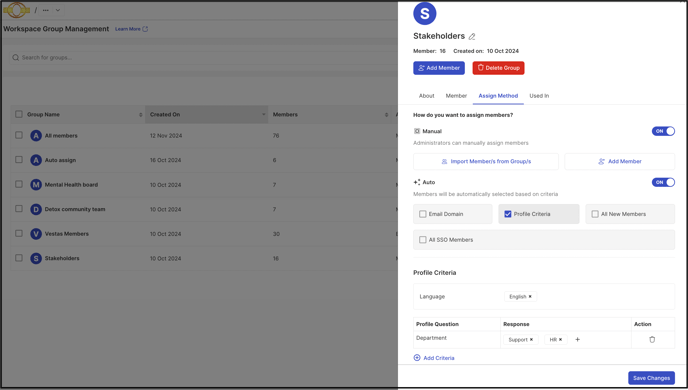Check the Mental Health board row checkbox
Image resolution: width=688 pixels, height=390 pixels.
click(x=19, y=184)
